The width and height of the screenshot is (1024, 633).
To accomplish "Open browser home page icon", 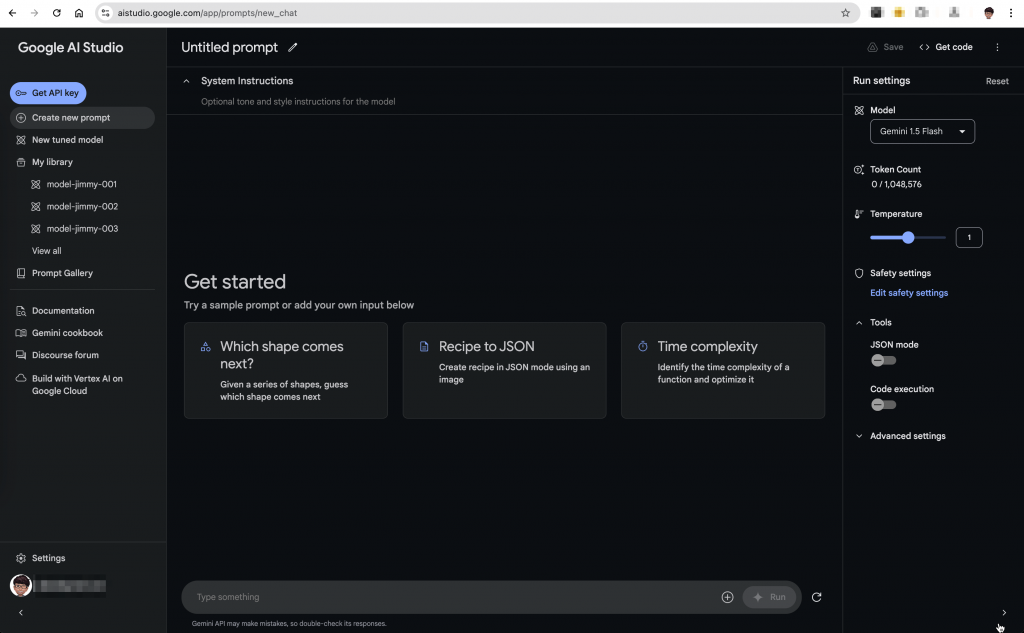I will [79, 13].
